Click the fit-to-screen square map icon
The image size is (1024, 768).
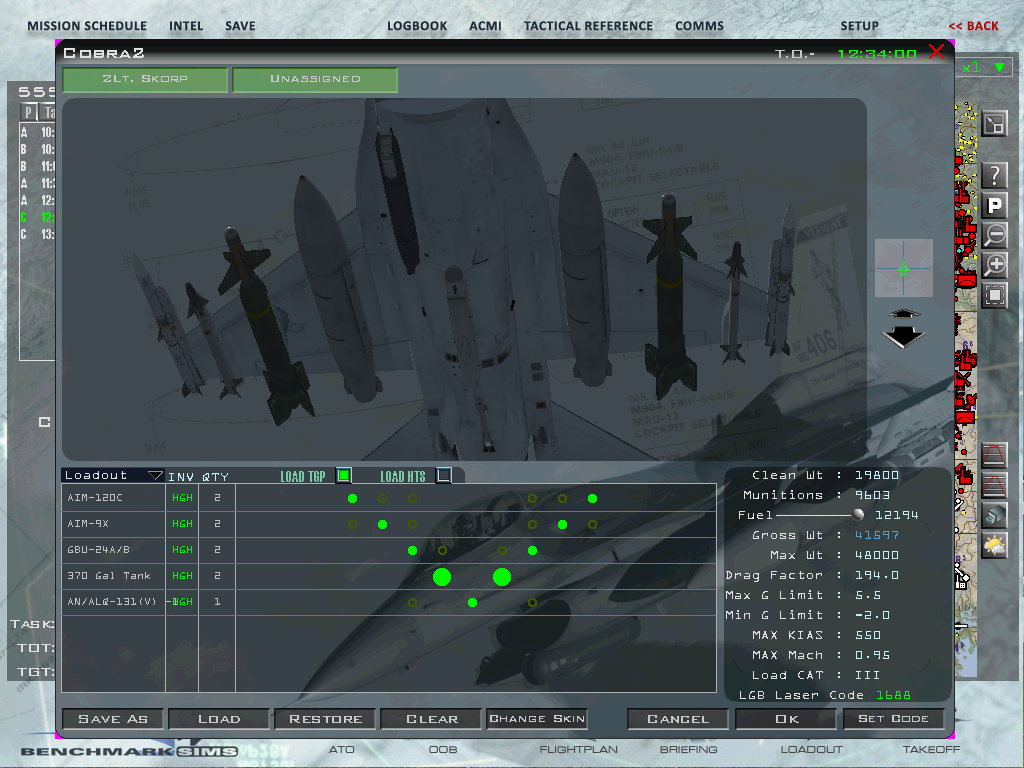click(994, 295)
